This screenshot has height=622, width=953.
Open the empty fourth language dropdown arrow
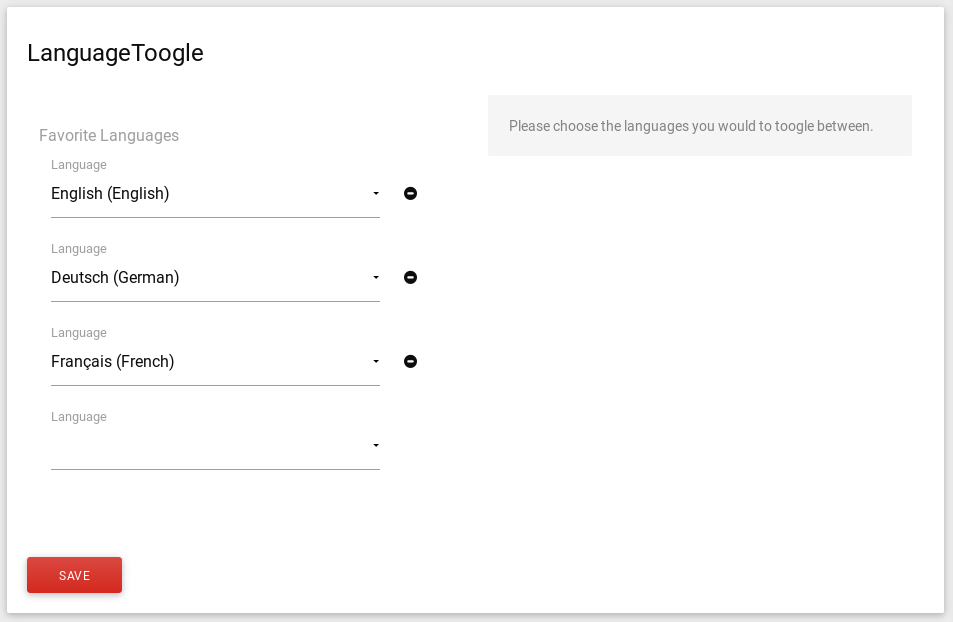click(x=376, y=445)
